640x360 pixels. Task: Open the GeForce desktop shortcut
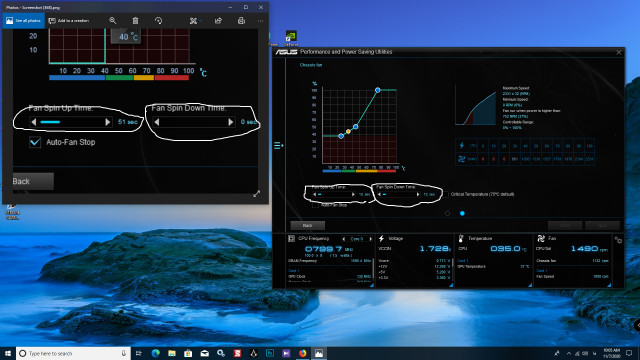pyautogui.click(x=291, y=38)
